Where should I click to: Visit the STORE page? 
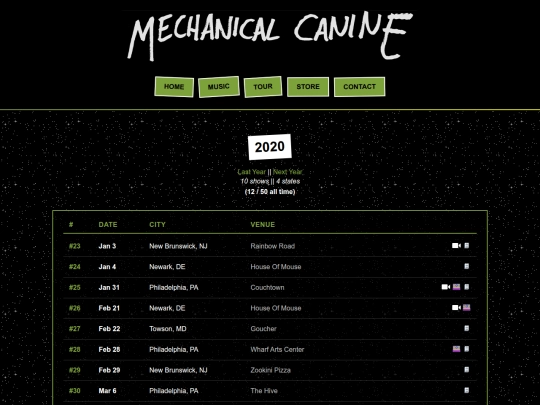pyautogui.click(x=308, y=87)
